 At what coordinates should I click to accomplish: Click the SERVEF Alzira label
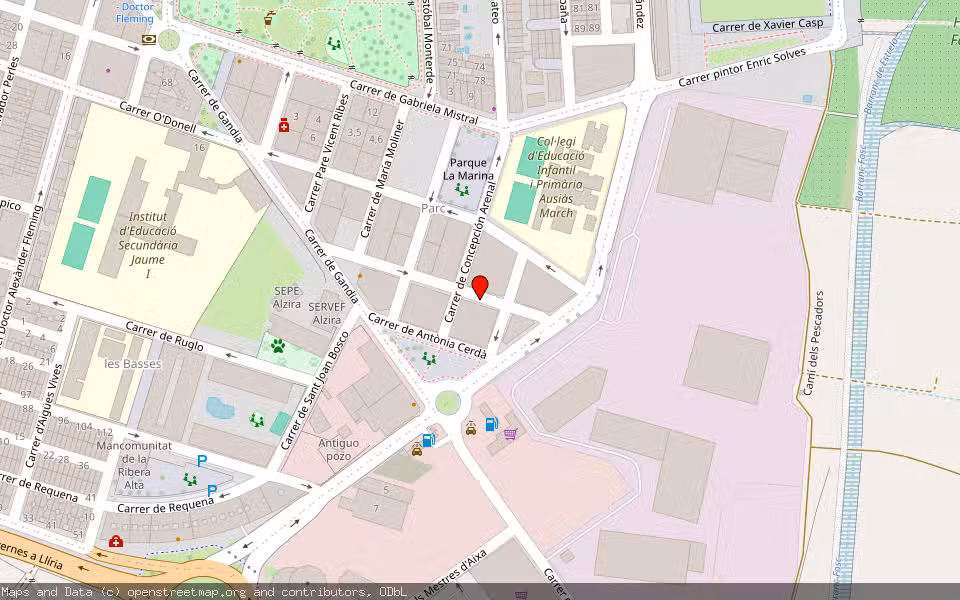[x=327, y=313]
